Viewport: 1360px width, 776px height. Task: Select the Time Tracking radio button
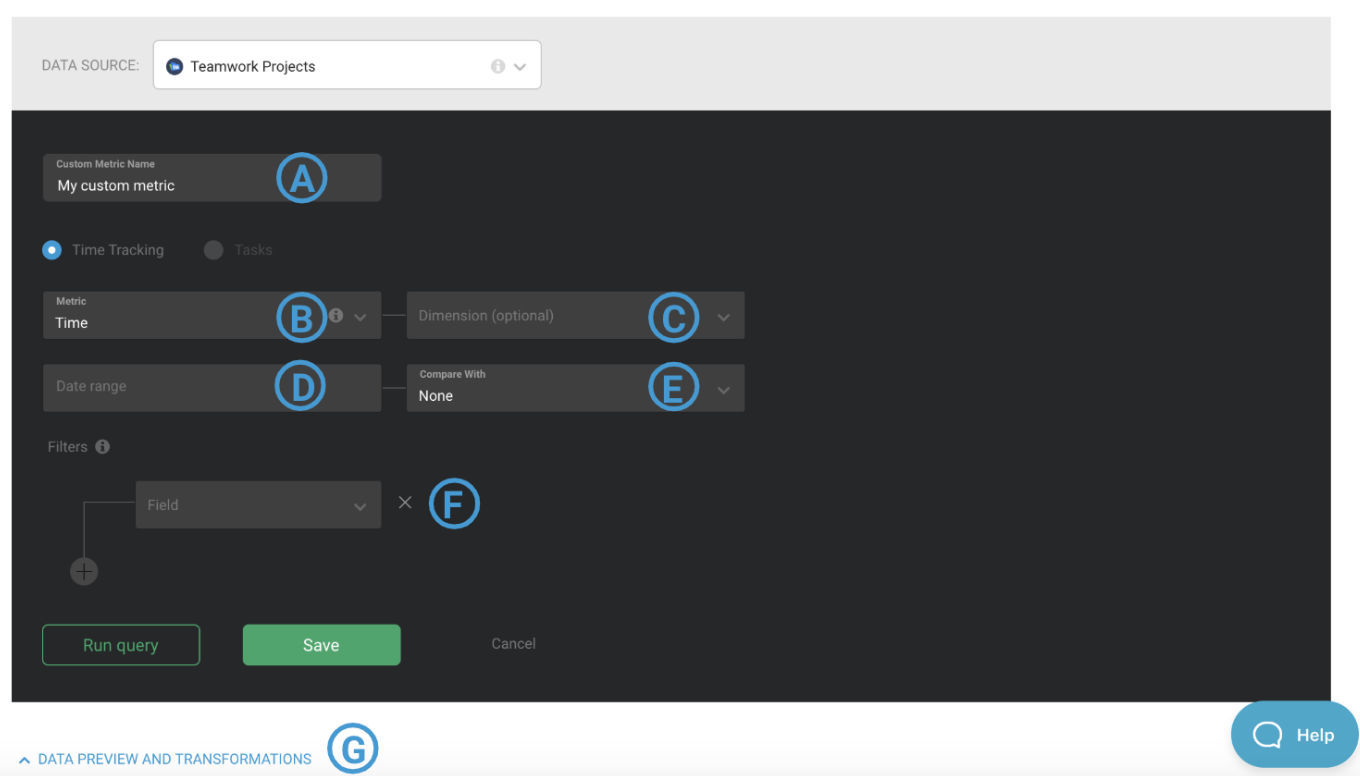[x=52, y=250]
